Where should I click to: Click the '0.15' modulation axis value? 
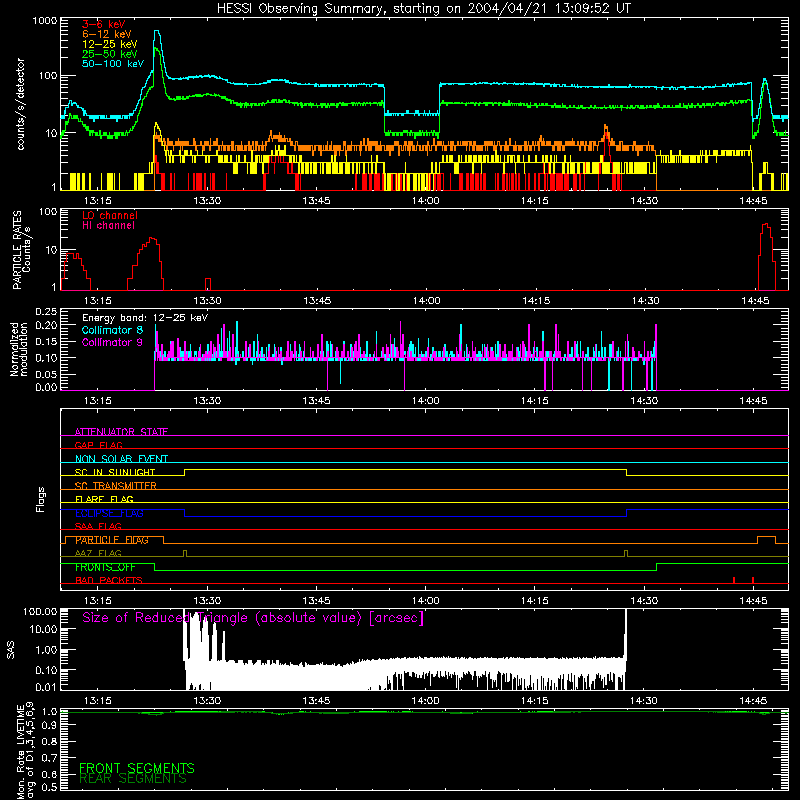click(46, 342)
